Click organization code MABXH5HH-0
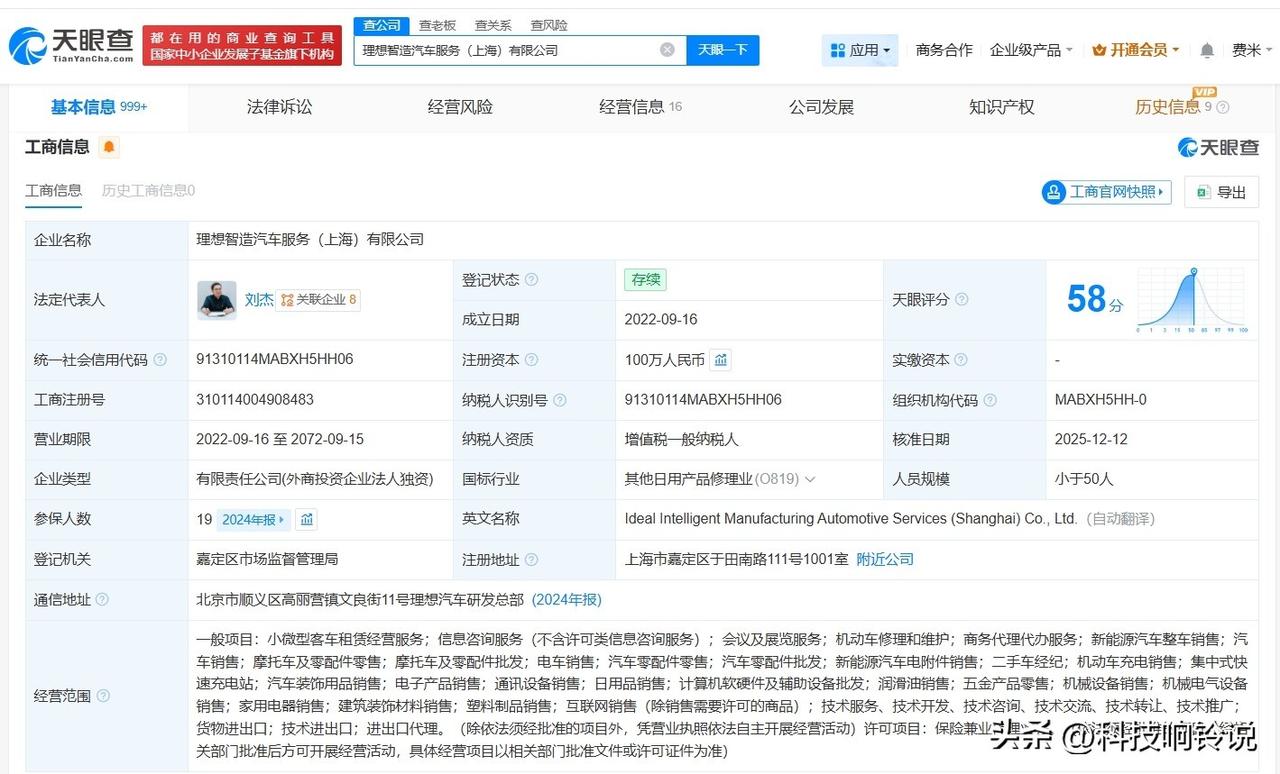 1101,399
